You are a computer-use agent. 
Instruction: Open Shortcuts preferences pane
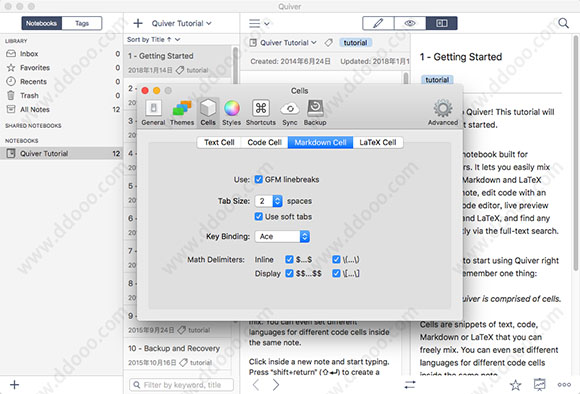tap(261, 113)
